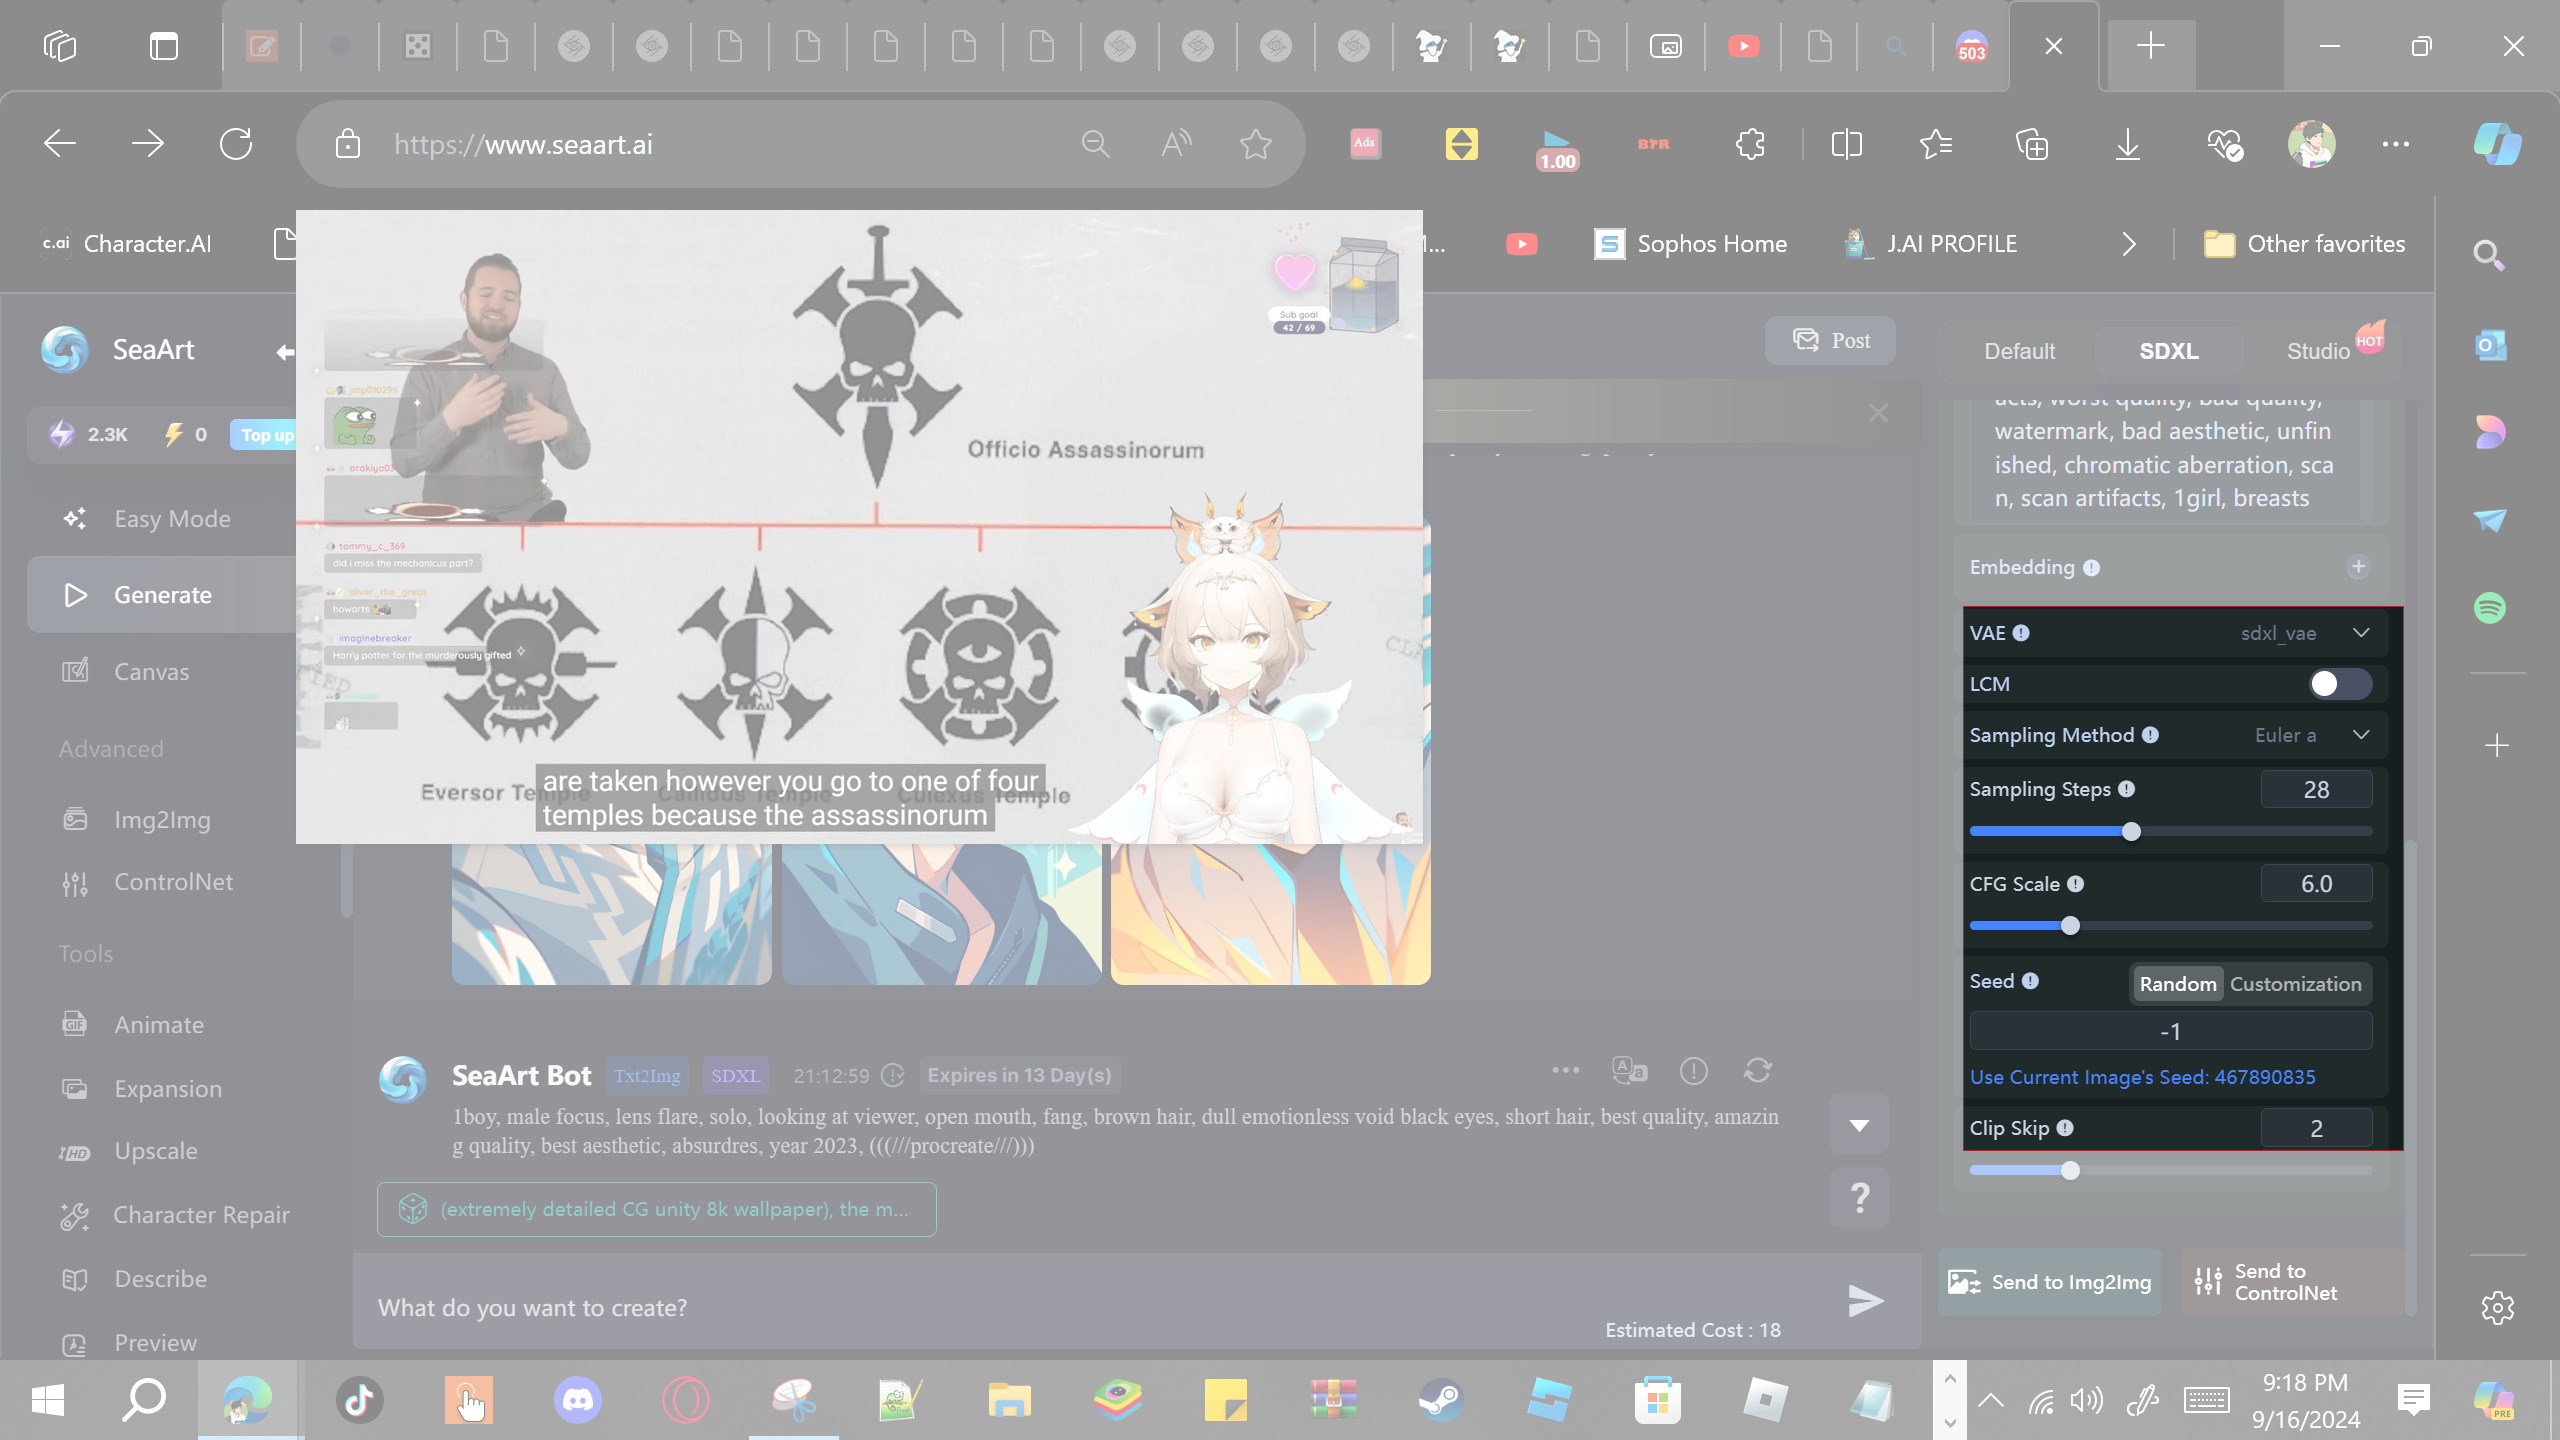Click the SeaArt logo

coord(65,350)
